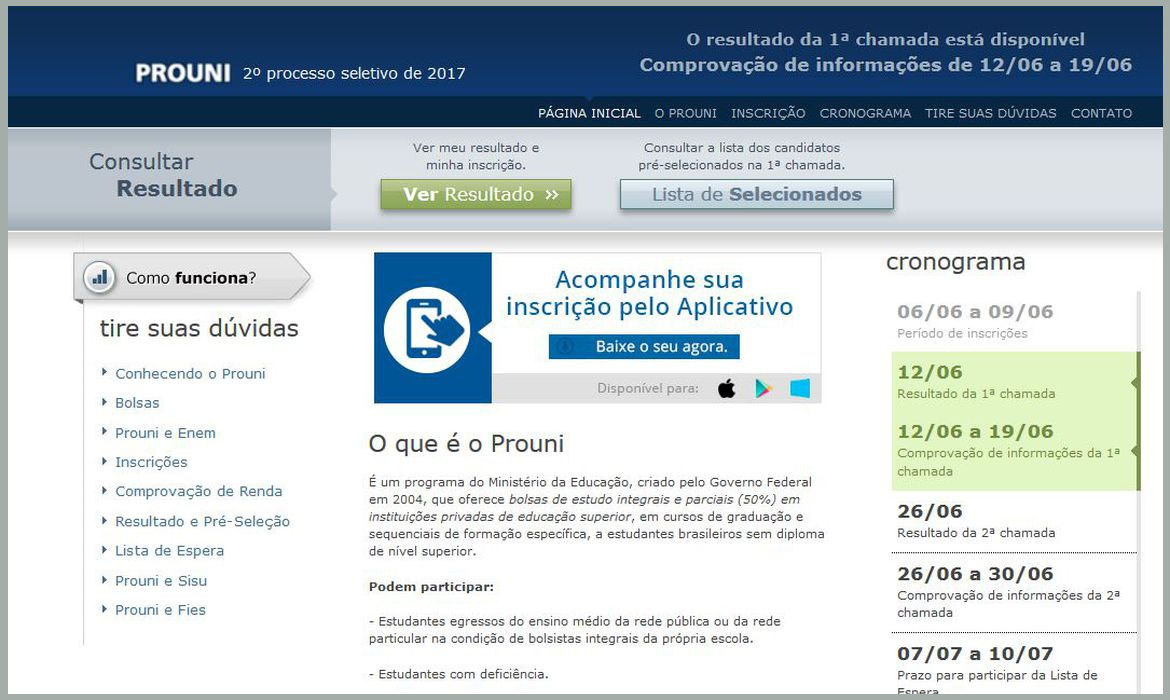1170x700 pixels.
Task: Click the smartphone app icon in banner
Action: pyautogui.click(x=427, y=330)
